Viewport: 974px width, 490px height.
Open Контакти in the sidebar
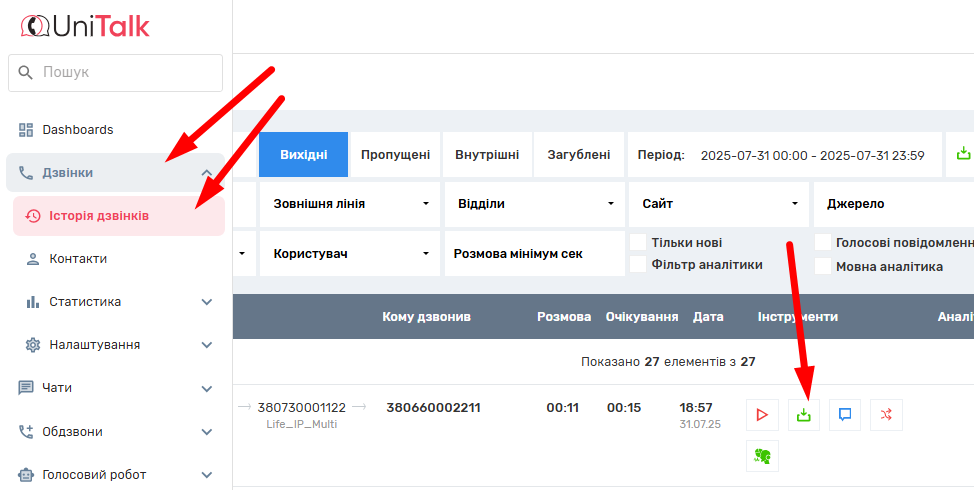click(78, 258)
